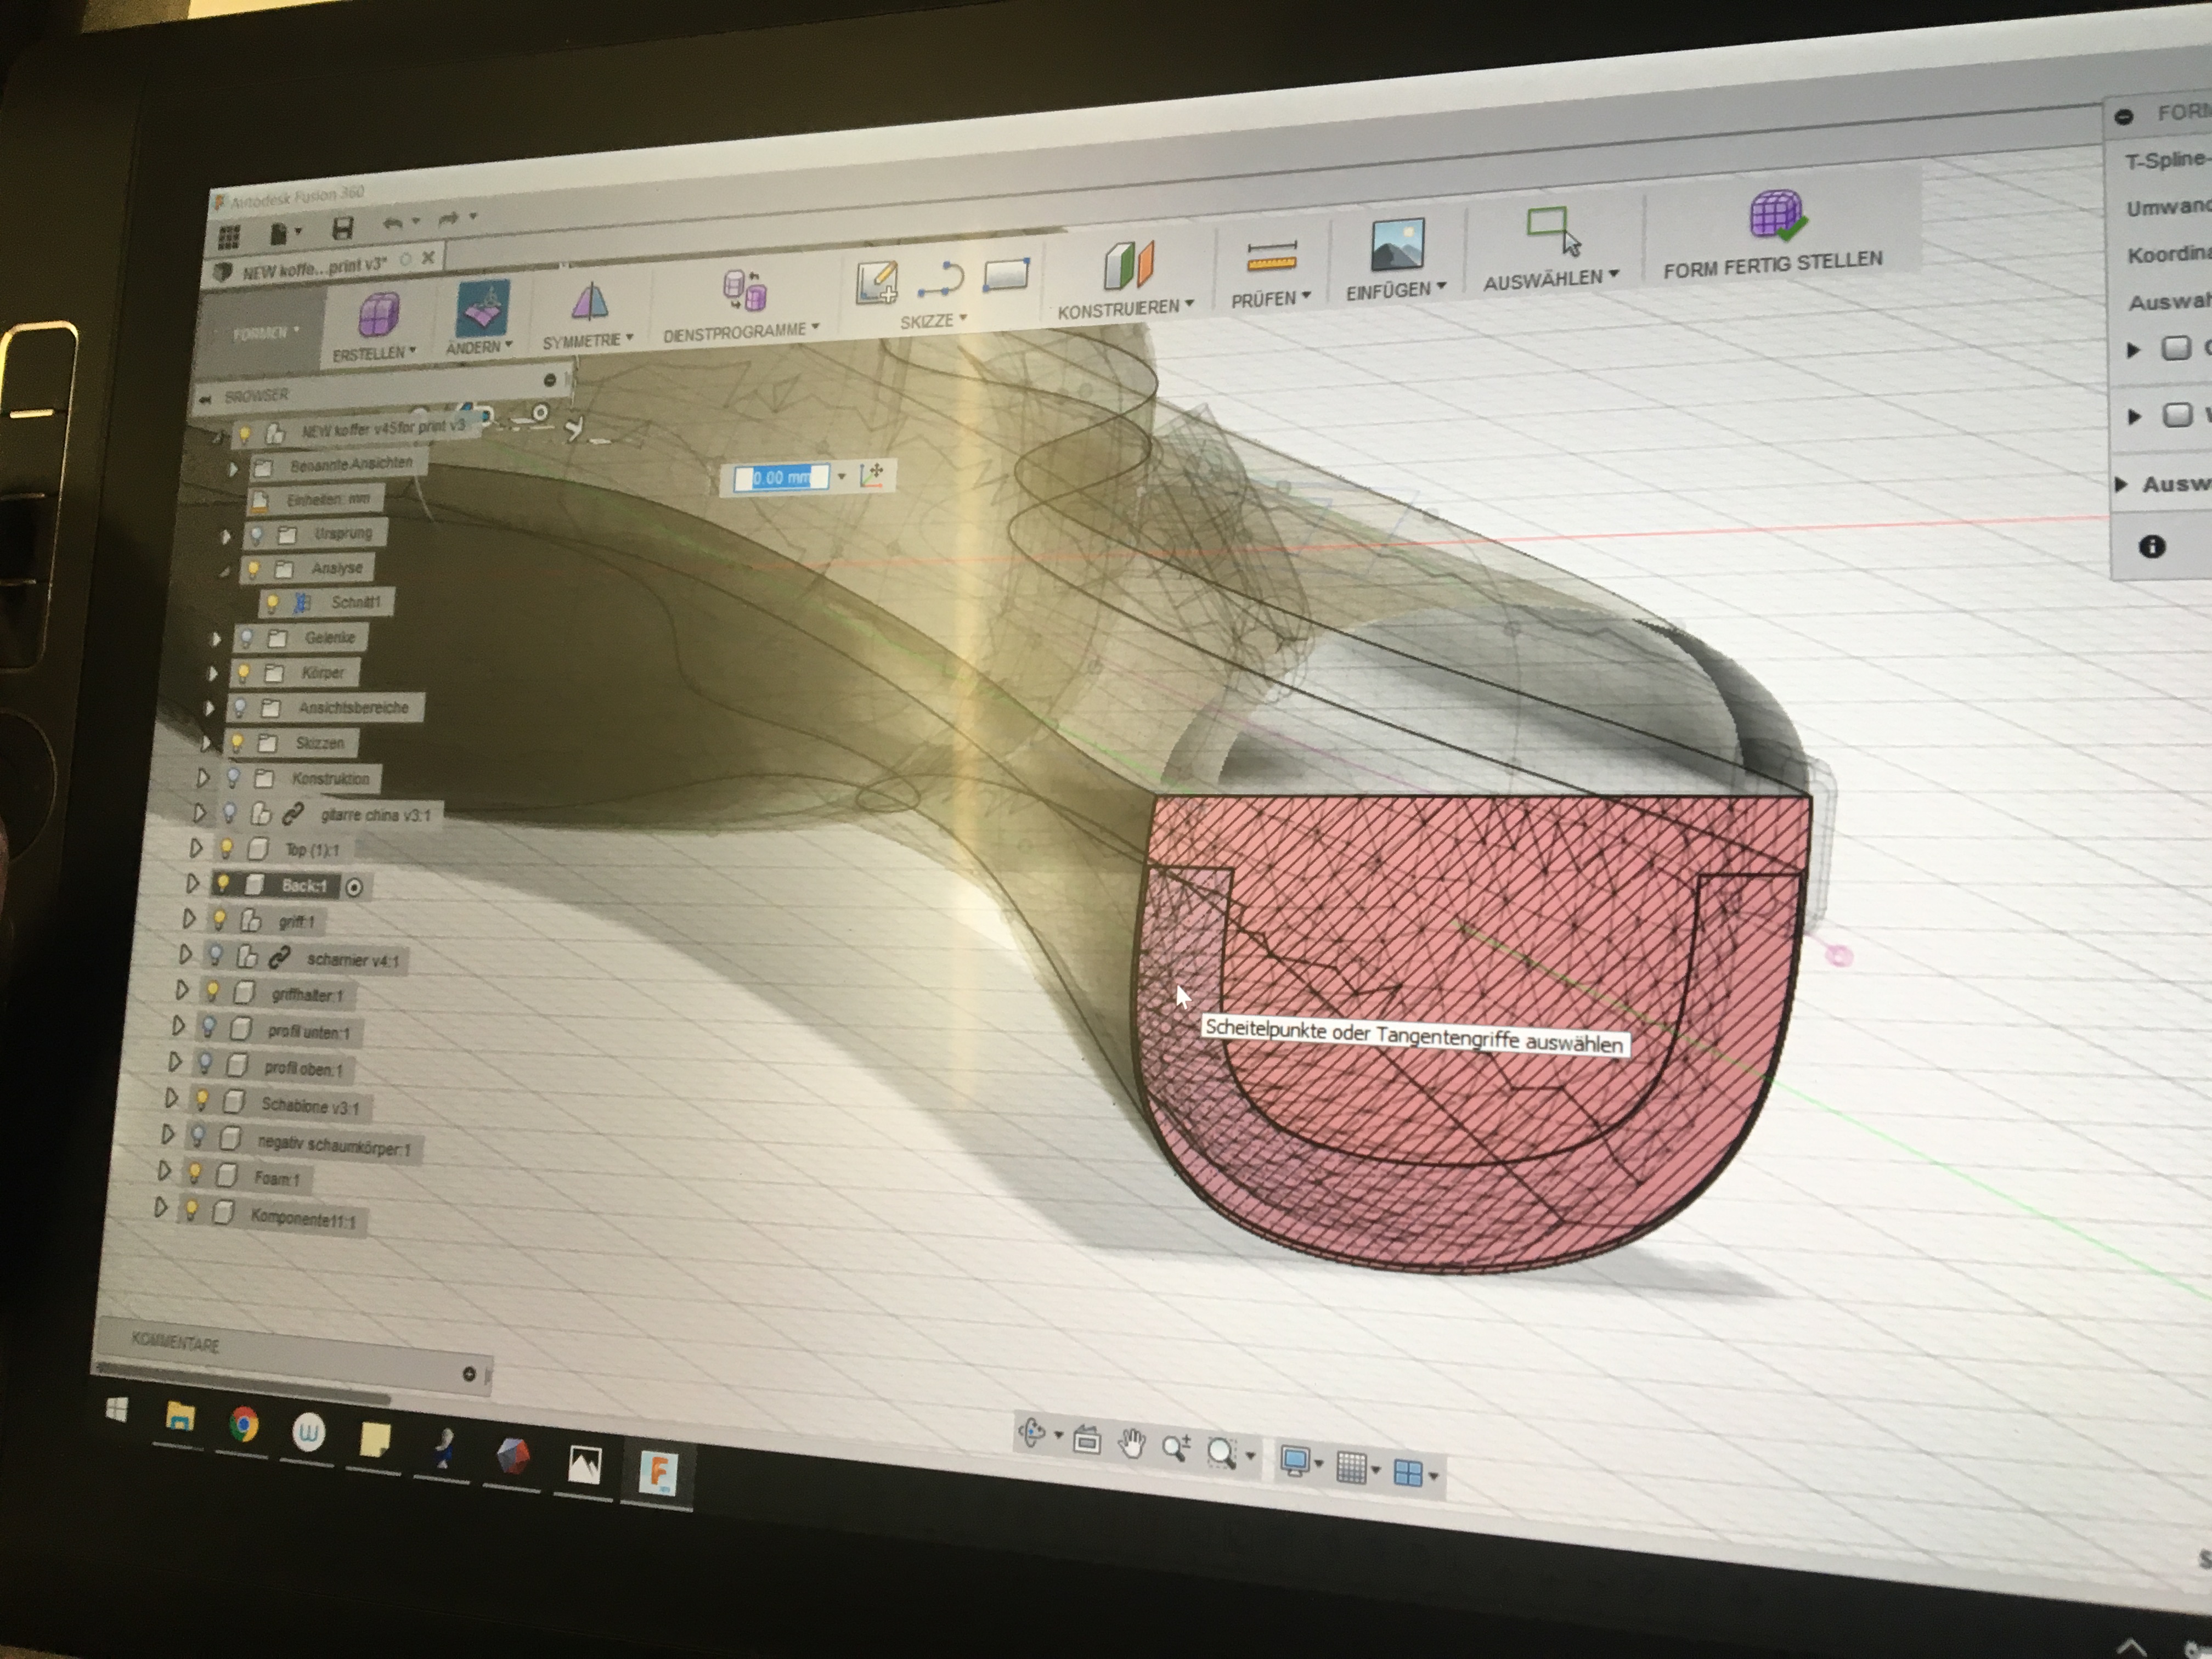This screenshot has width=2212, height=1659.
Task: Click the Save disk icon
Action: click(x=342, y=228)
